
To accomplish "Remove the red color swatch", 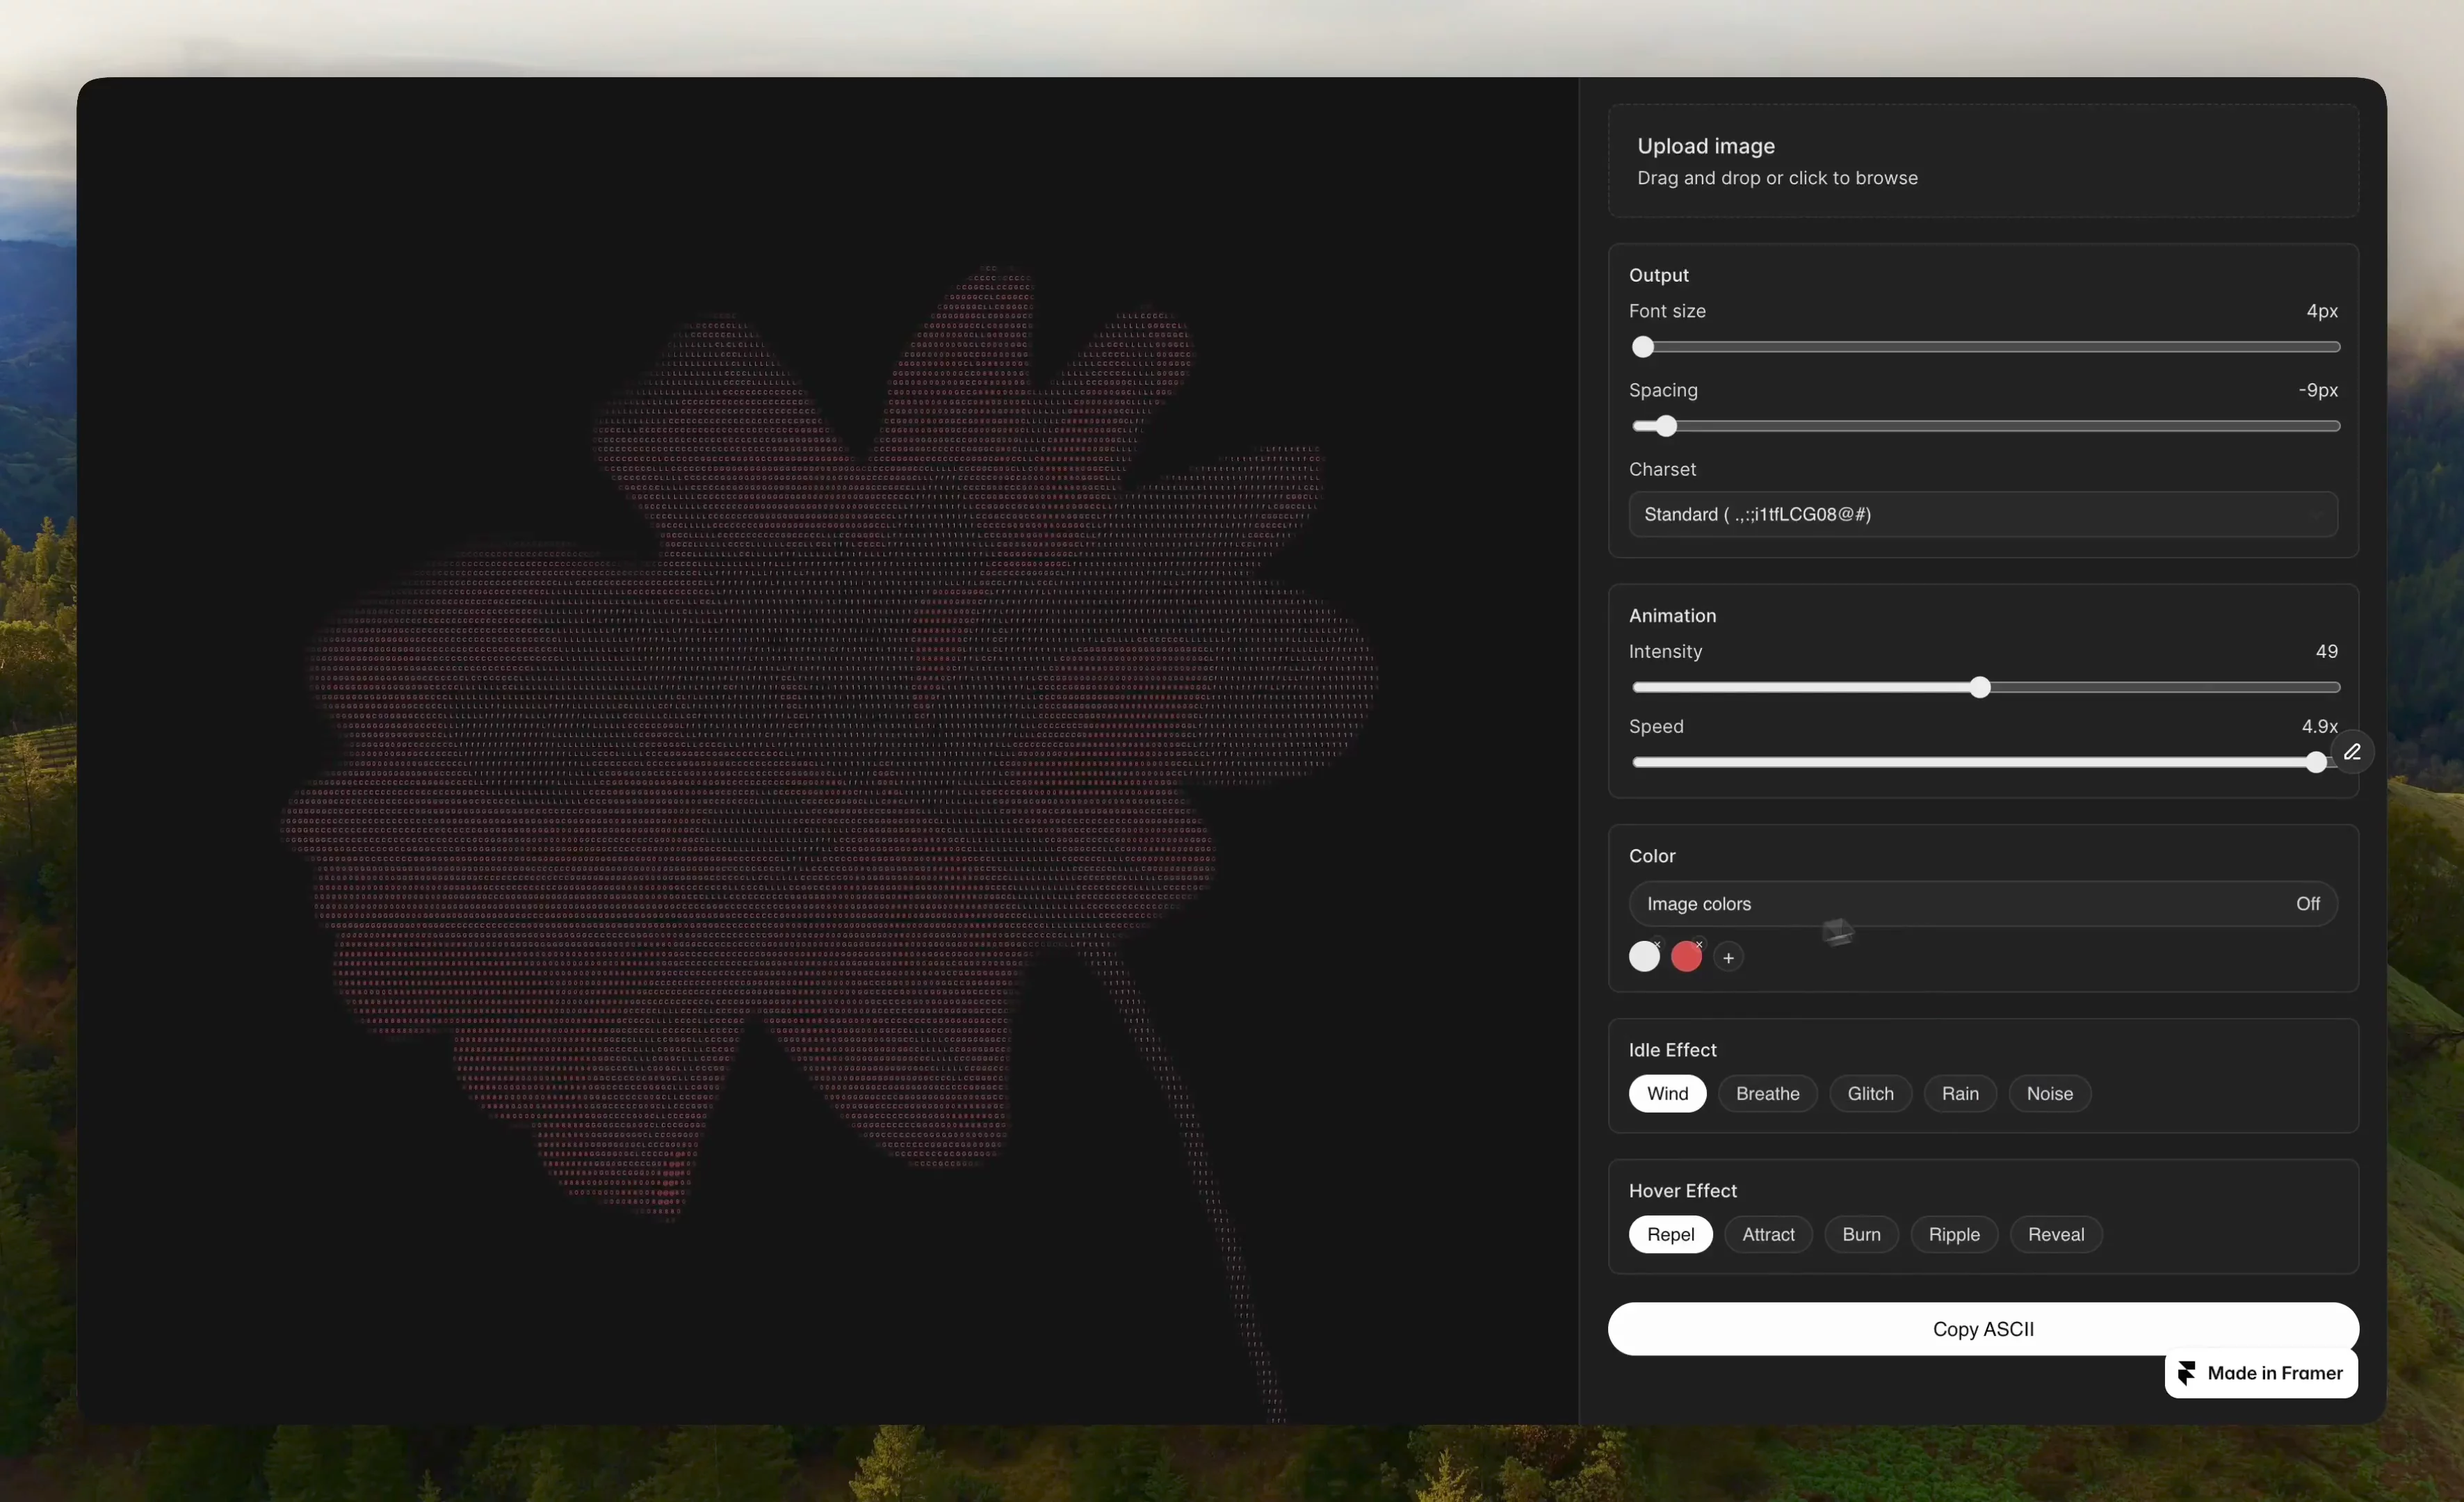I will click(x=1699, y=944).
